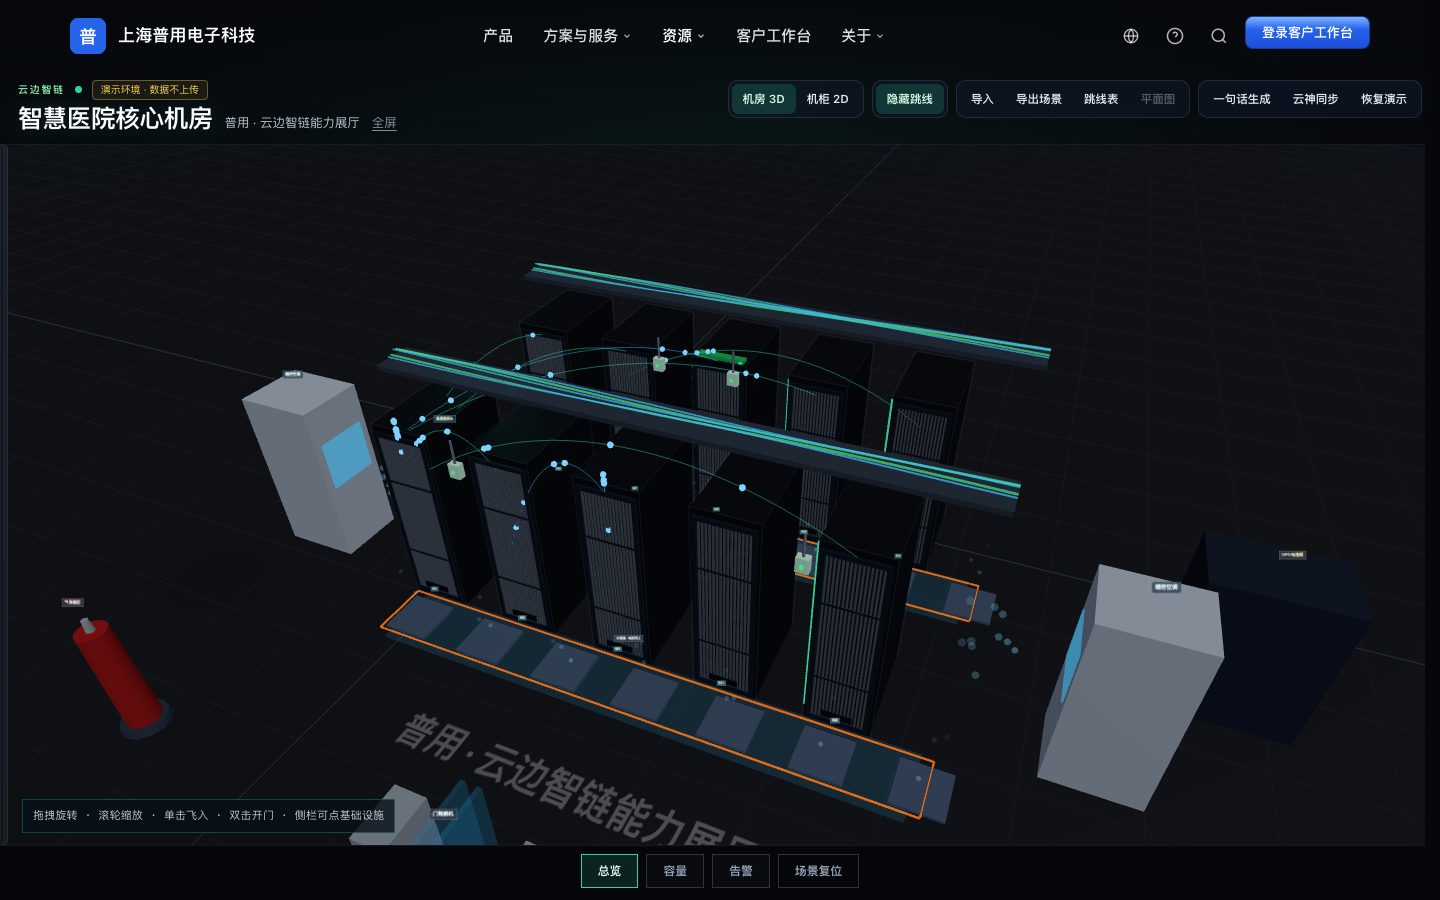Click the 拖拽旋转 hint text
The image size is (1440, 900).
click(55, 815)
